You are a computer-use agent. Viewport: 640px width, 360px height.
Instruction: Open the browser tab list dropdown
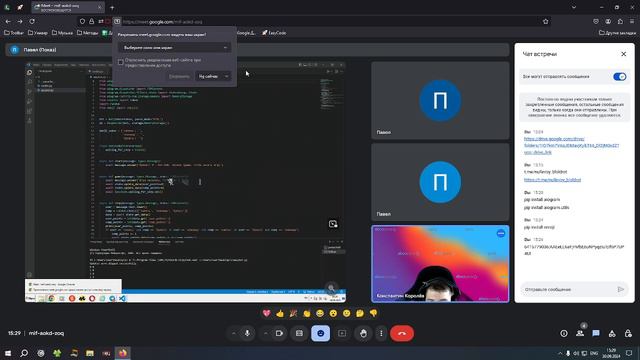click(x=574, y=7)
